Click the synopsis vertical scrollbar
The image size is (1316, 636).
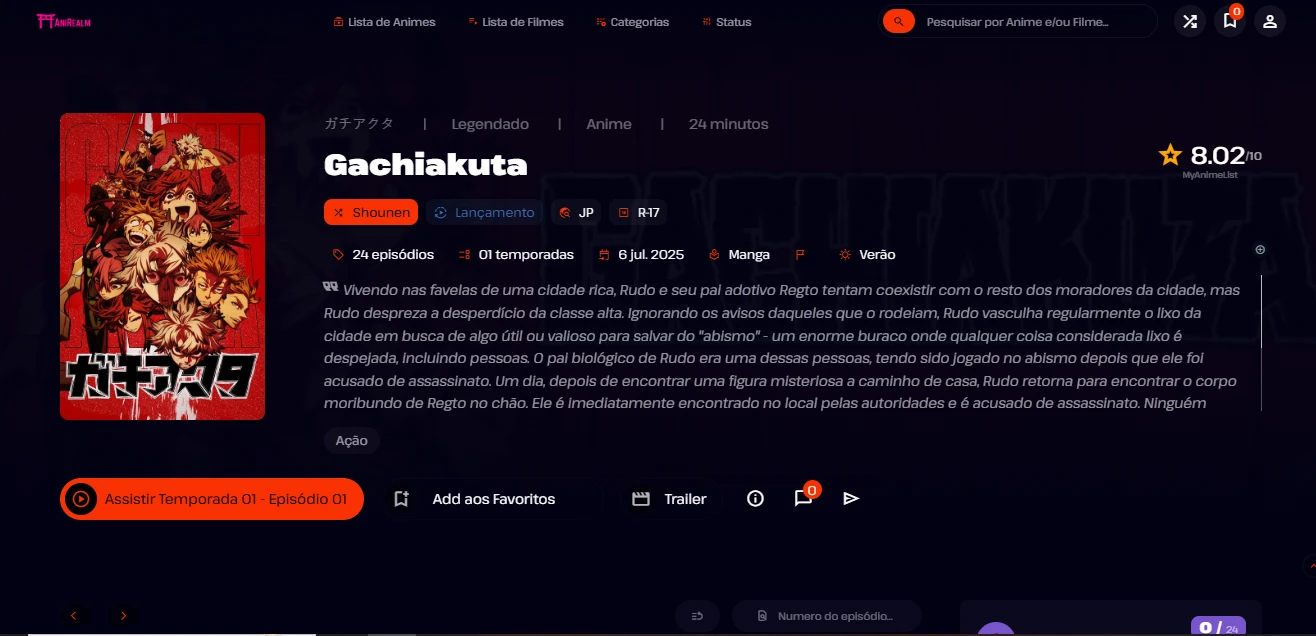point(1261,343)
